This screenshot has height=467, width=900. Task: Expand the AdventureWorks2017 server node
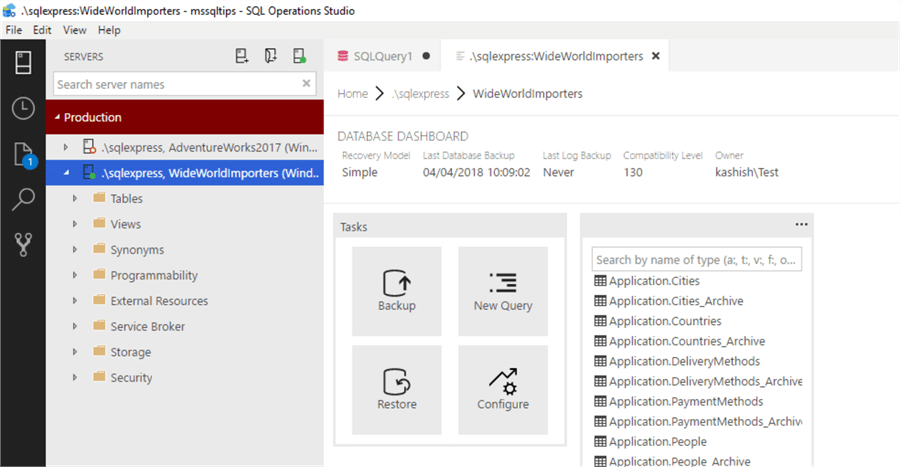pyautogui.click(x=66, y=148)
